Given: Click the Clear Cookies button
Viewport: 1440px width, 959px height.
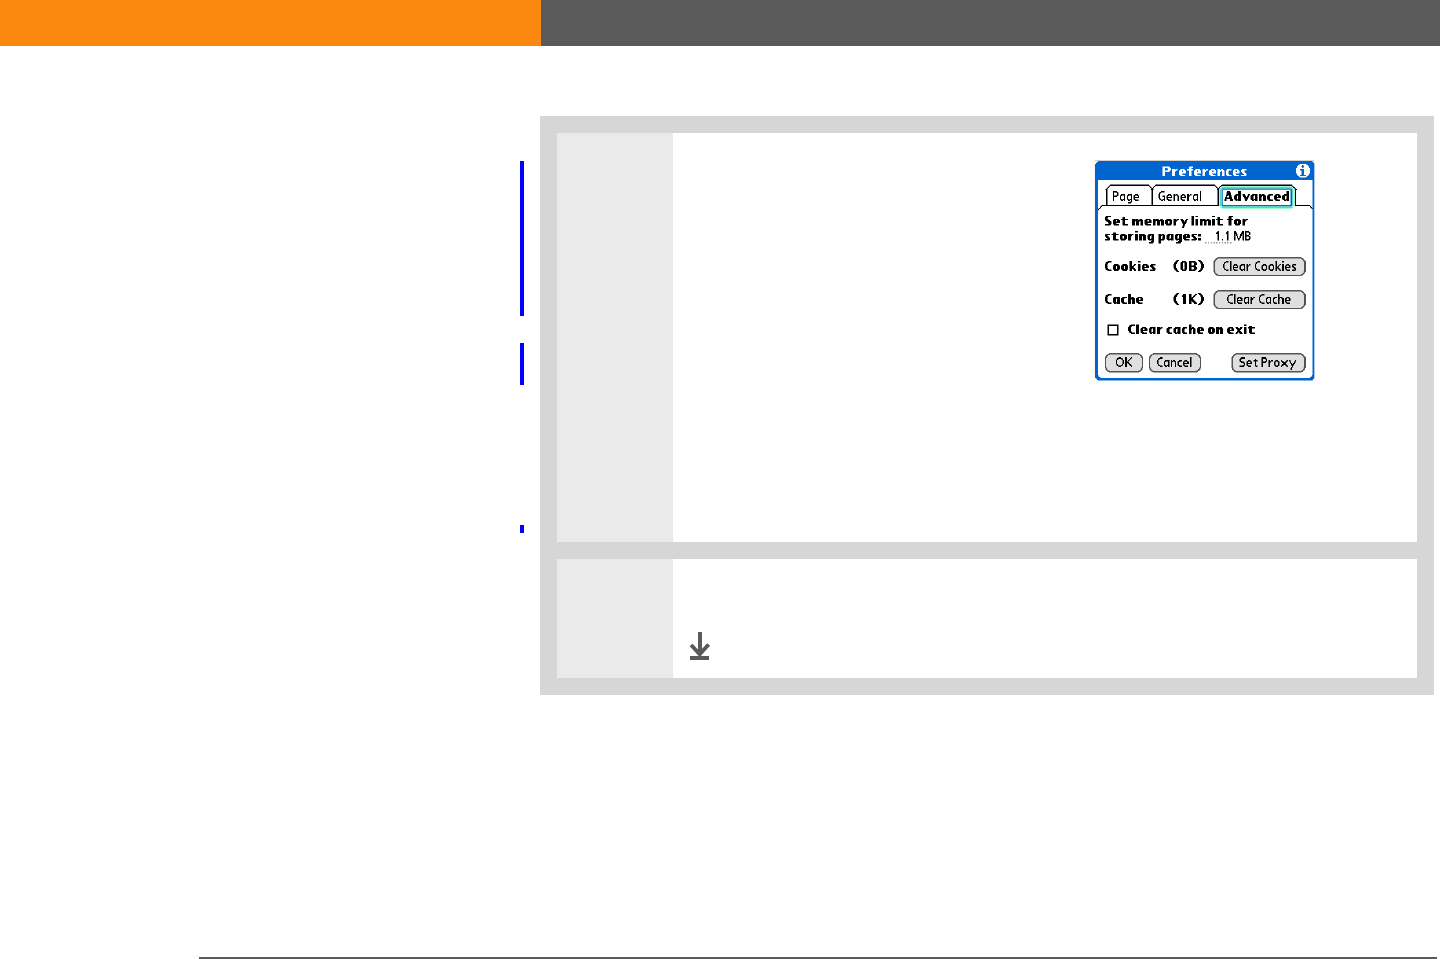Looking at the screenshot, I should (x=1259, y=267).
